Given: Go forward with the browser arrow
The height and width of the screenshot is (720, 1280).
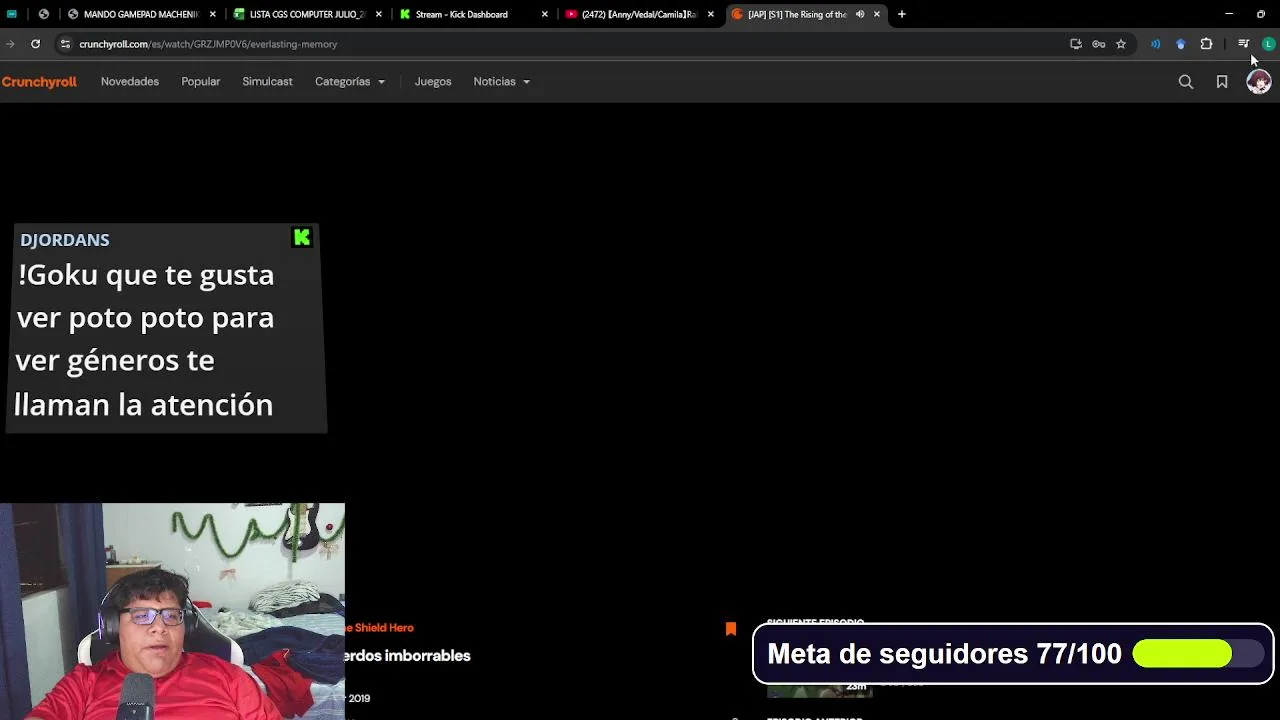Looking at the screenshot, I should (10, 44).
